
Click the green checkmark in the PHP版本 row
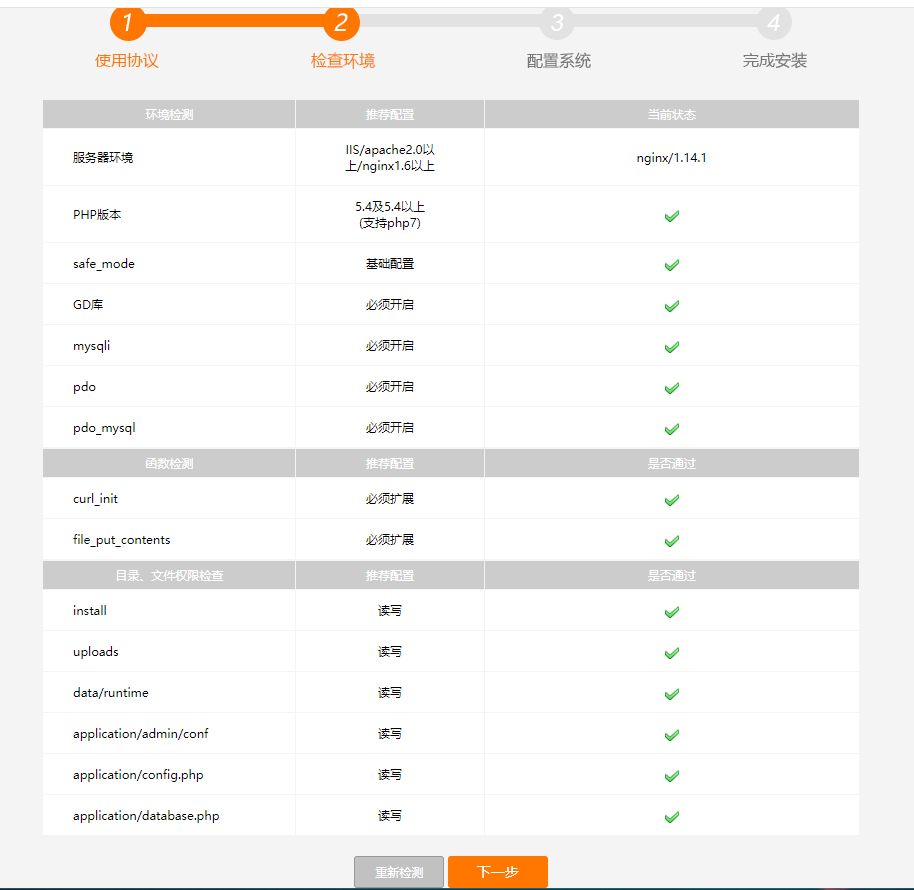coord(672,216)
